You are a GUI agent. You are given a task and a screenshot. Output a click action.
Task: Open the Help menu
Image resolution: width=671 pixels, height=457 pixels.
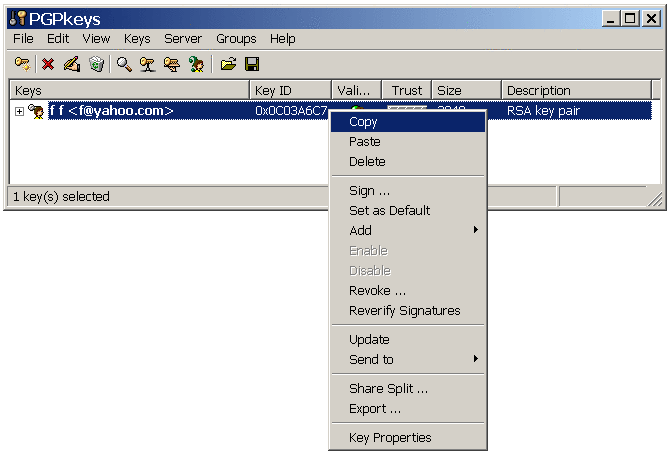pos(282,39)
